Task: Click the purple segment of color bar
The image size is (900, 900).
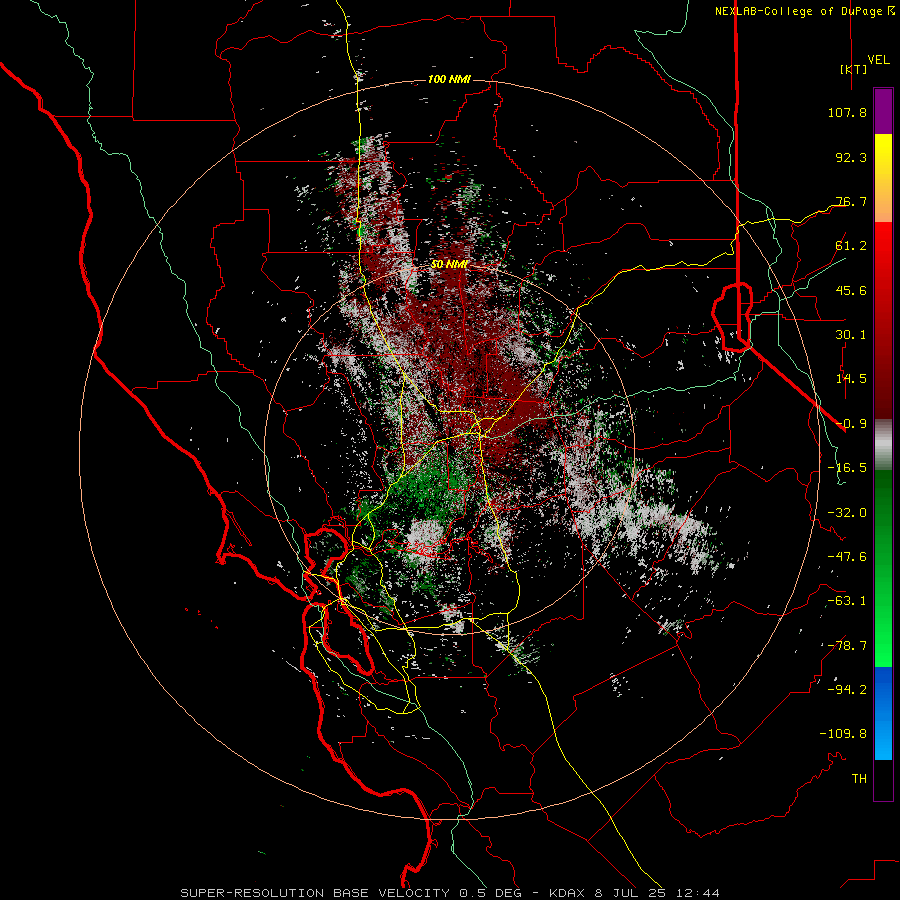Action: coord(883,112)
